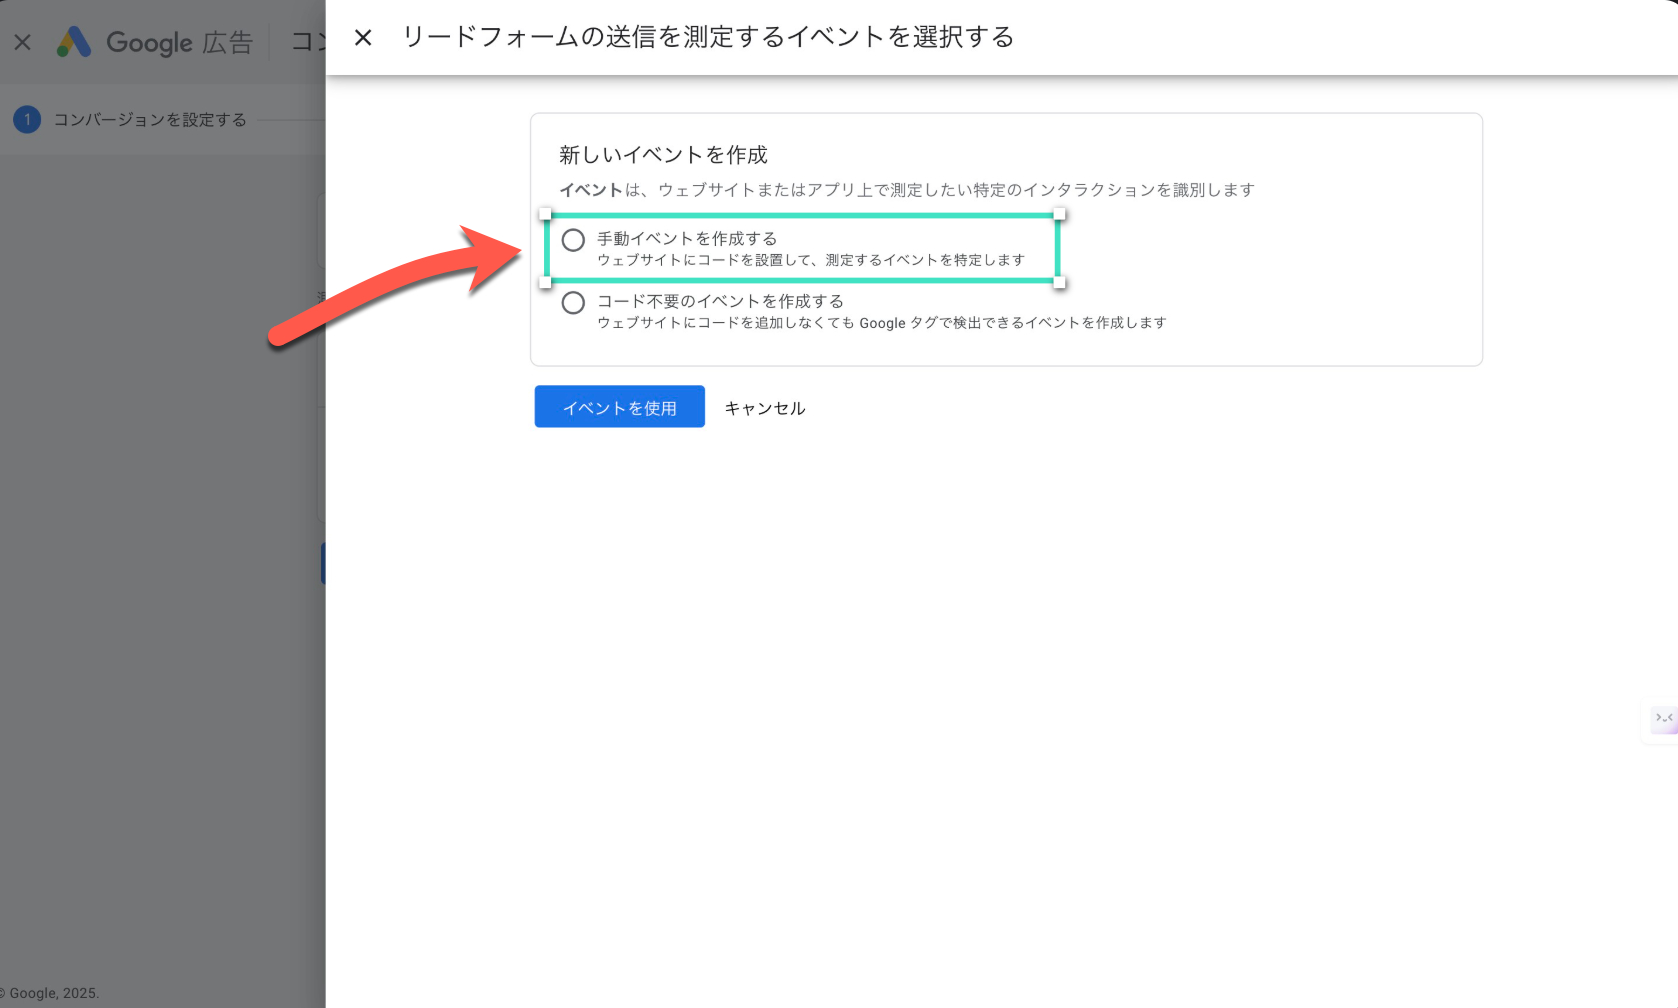1678x1008 pixels.
Task: Click the 新しいイベントを作成 card heading
Action: pyautogui.click(x=663, y=155)
